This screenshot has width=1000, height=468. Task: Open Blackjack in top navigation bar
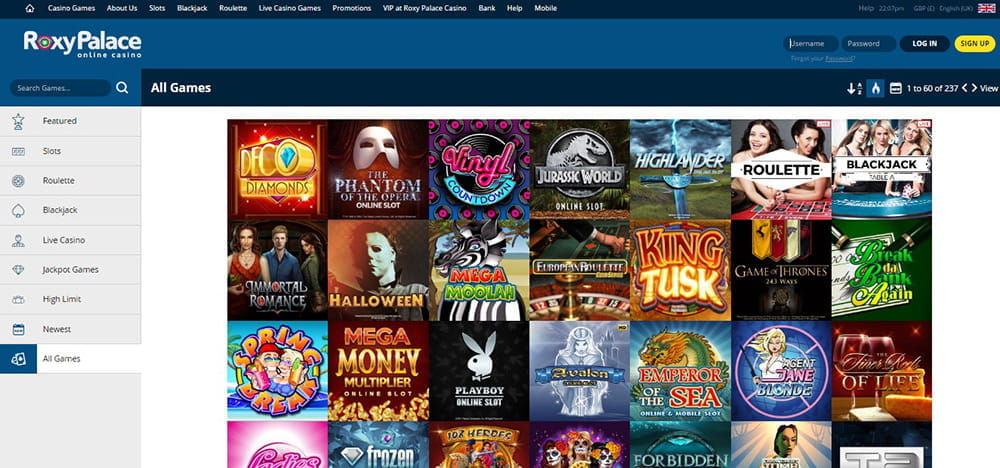pyautogui.click(x=192, y=8)
